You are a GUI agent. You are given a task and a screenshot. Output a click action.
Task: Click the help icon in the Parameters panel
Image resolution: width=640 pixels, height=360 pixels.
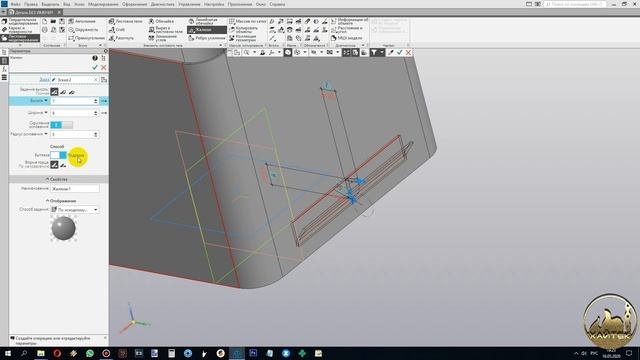click(95, 58)
